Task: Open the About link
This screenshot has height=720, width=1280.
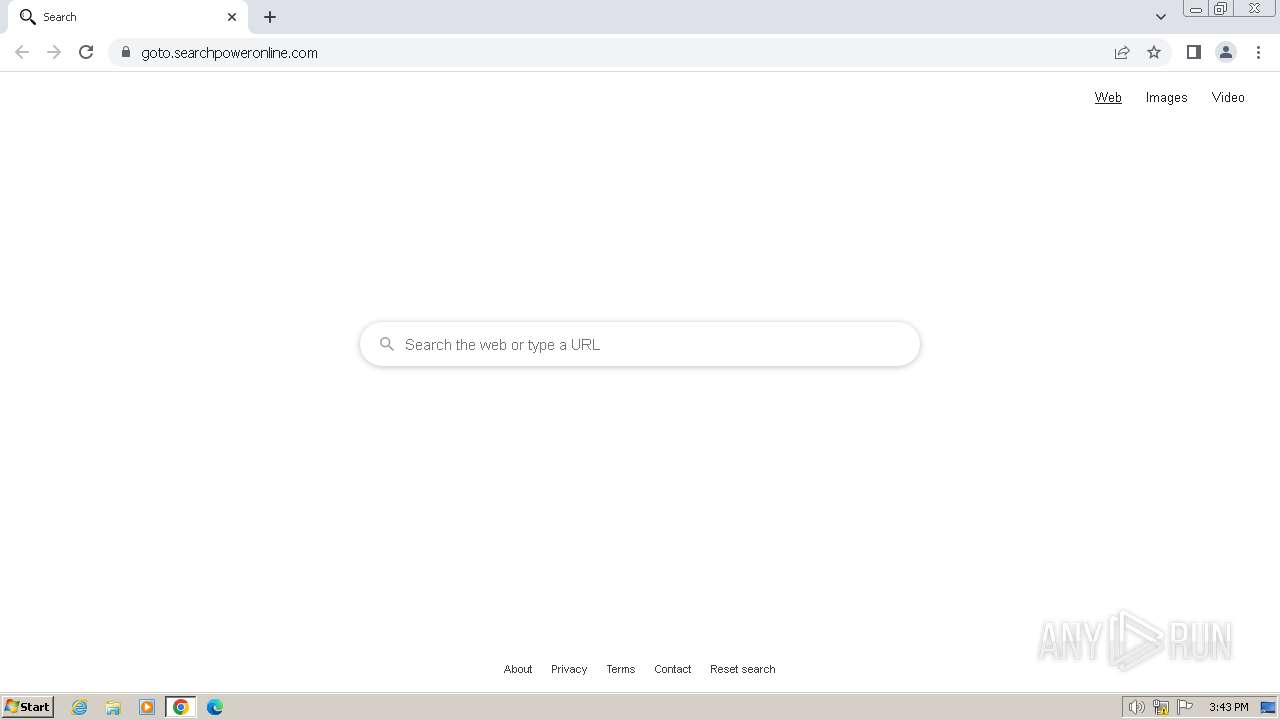Action: point(518,669)
